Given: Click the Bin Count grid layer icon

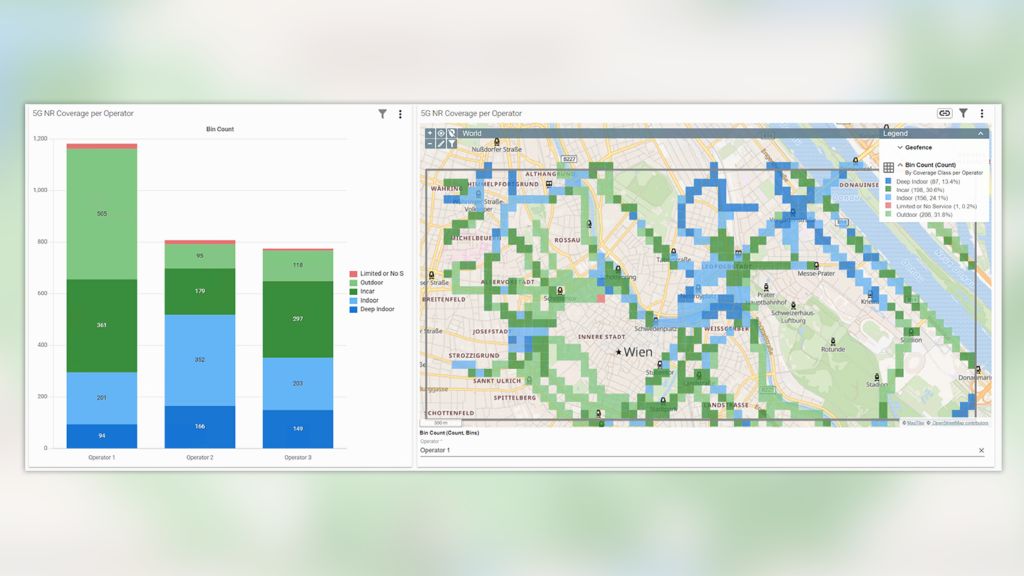Looking at the screenshot, I should pyautogui.click(x=888, y=168).
